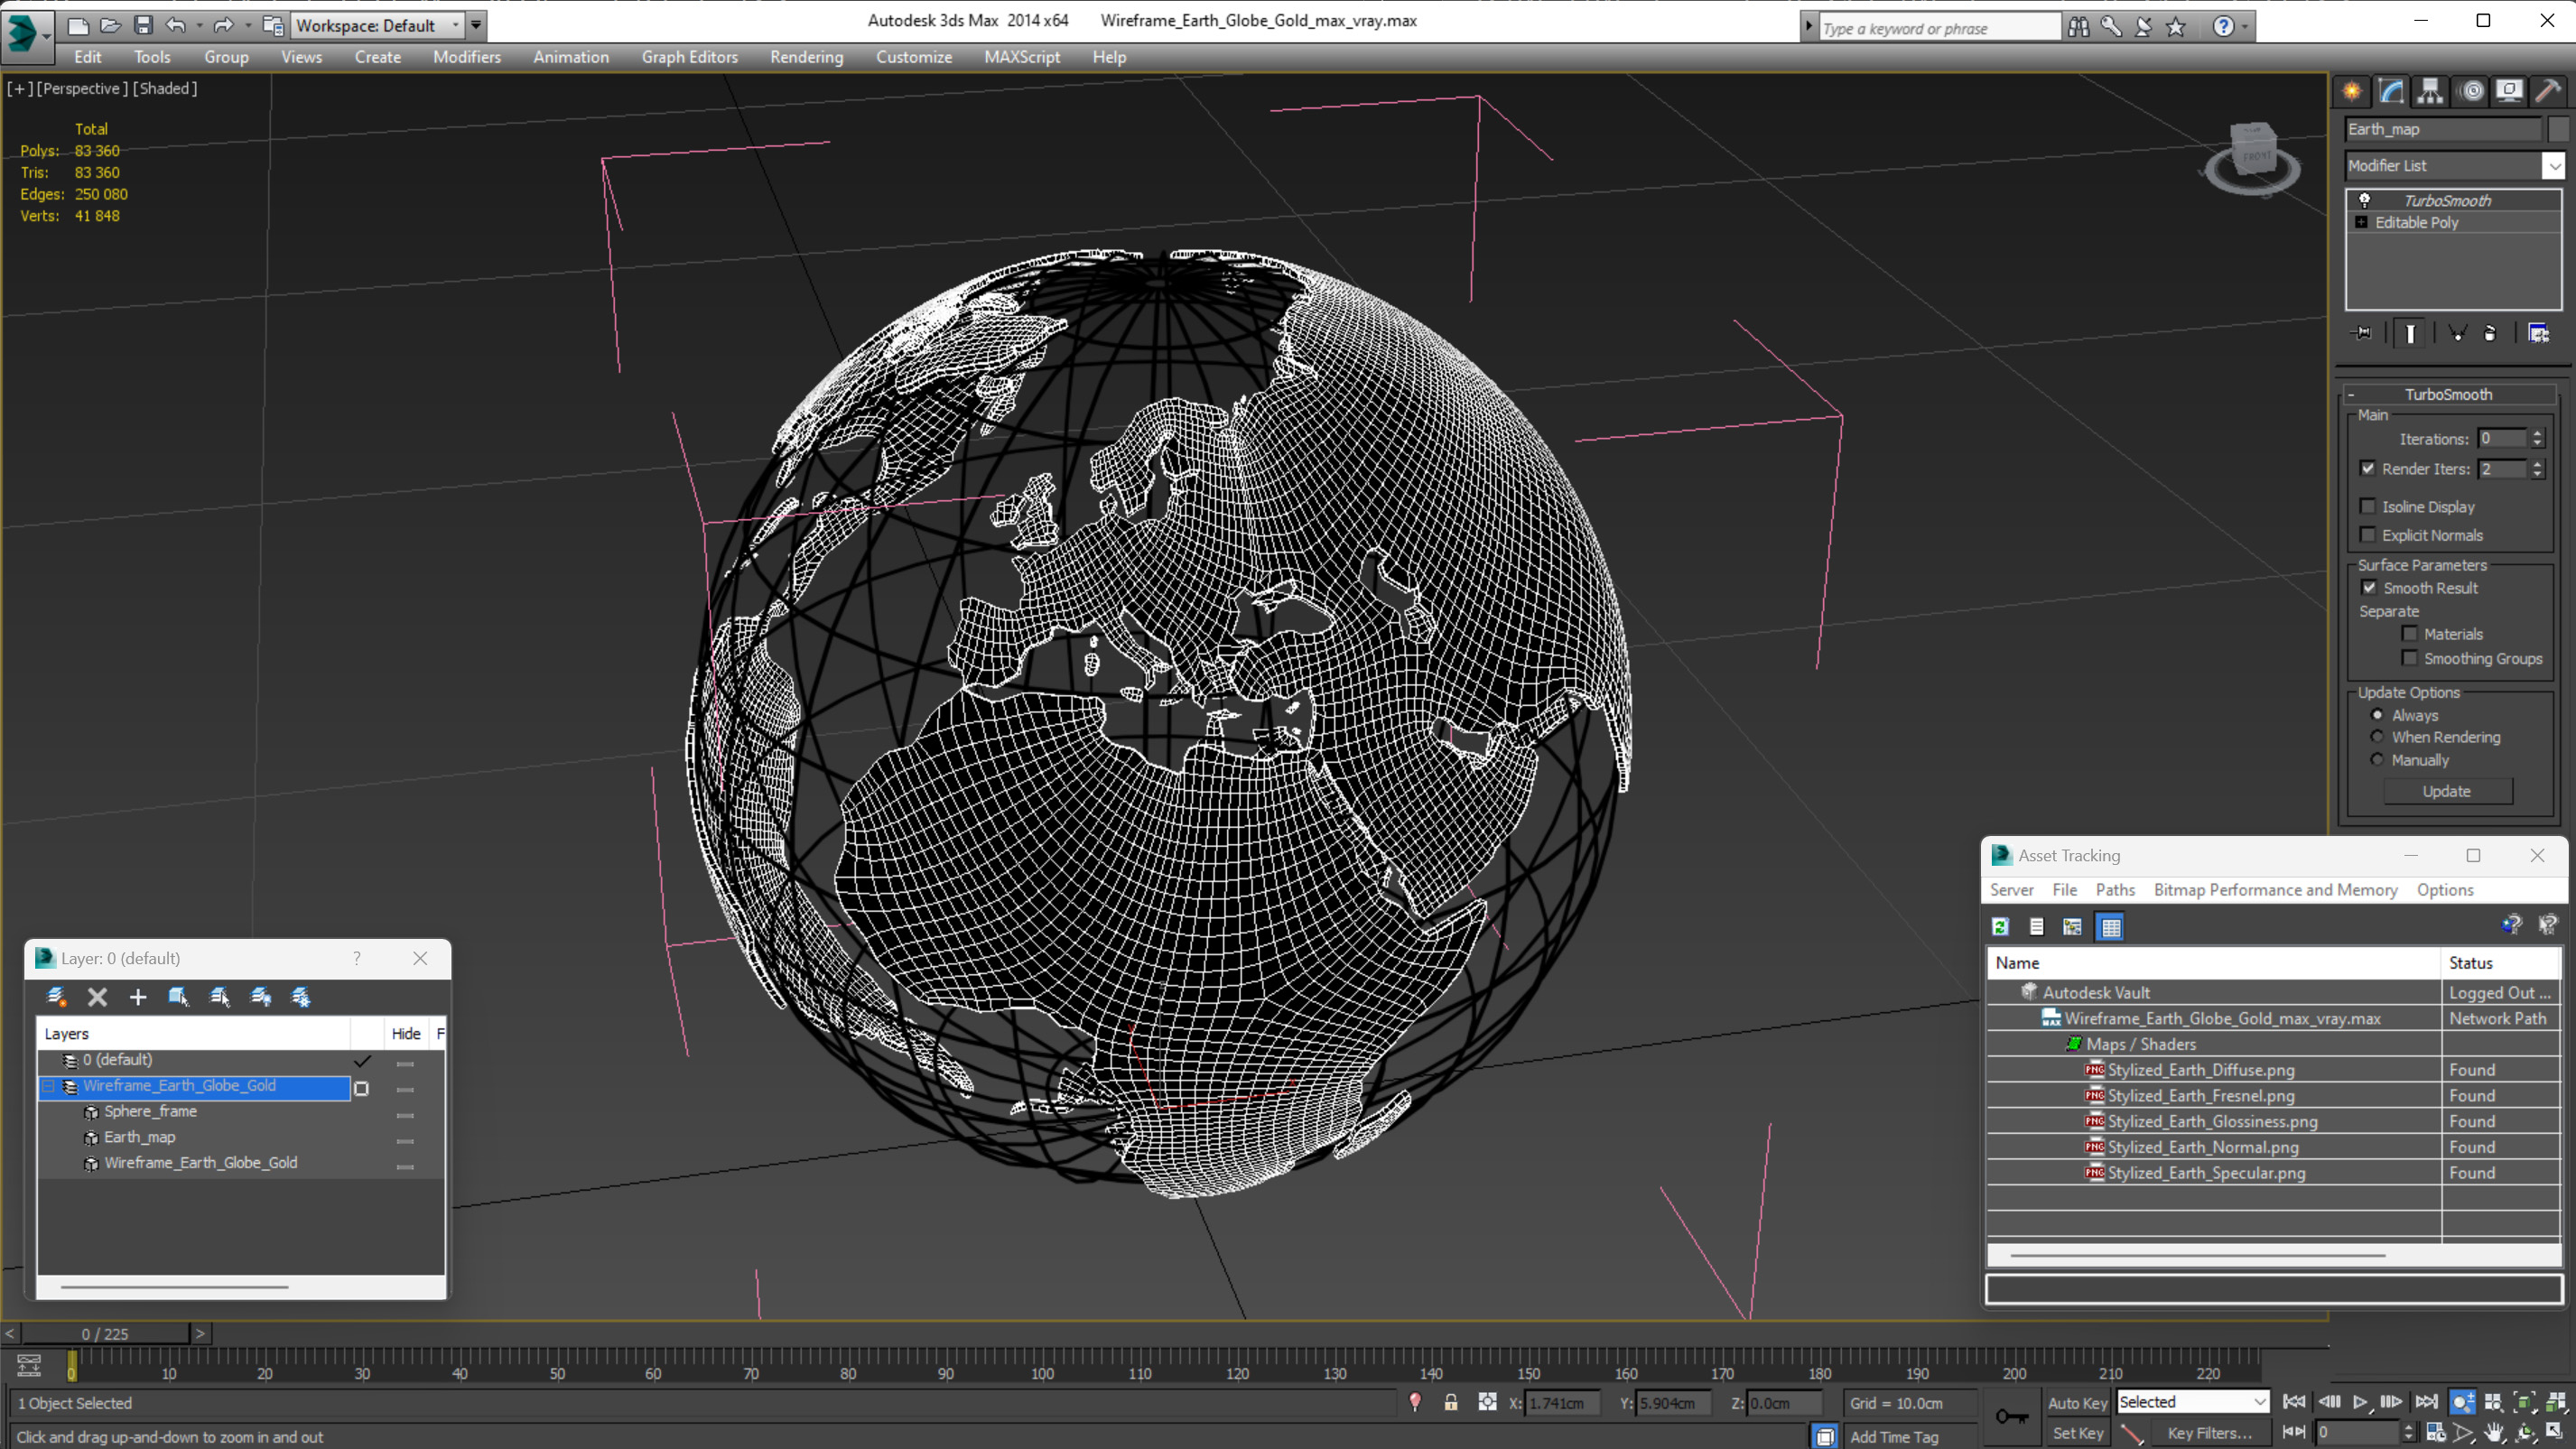Click the Set Keys key icon
The height and width of the screenshot is (1449, 2576).
point(2012,1417)
